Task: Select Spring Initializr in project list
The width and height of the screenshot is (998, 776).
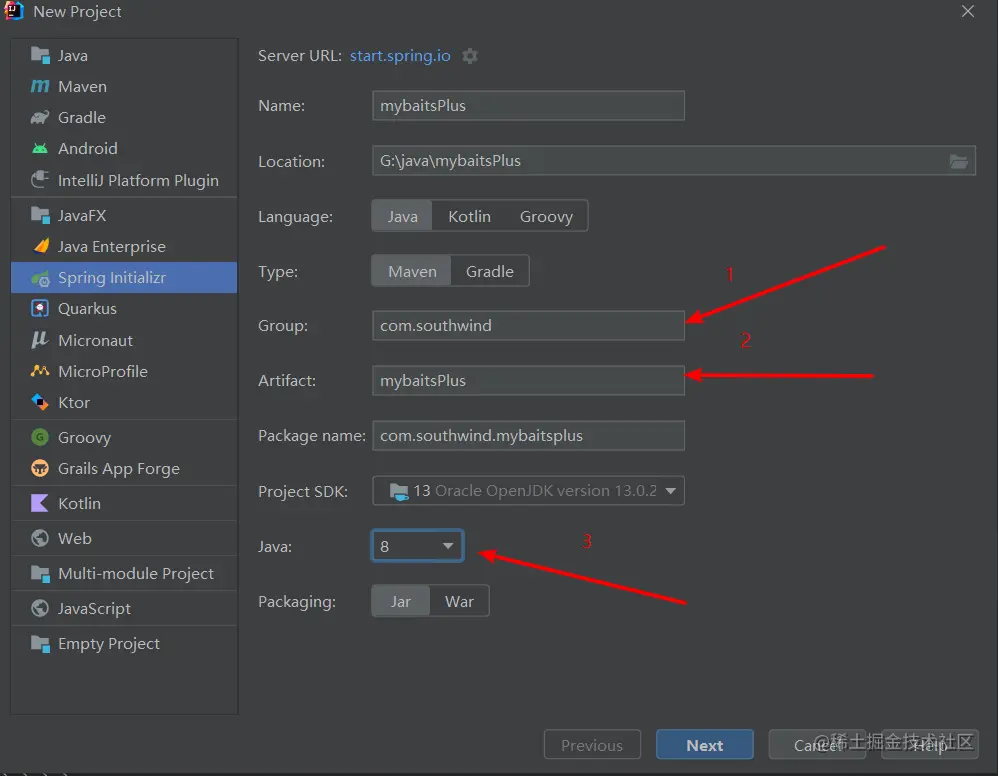Action: pos(124,278)
